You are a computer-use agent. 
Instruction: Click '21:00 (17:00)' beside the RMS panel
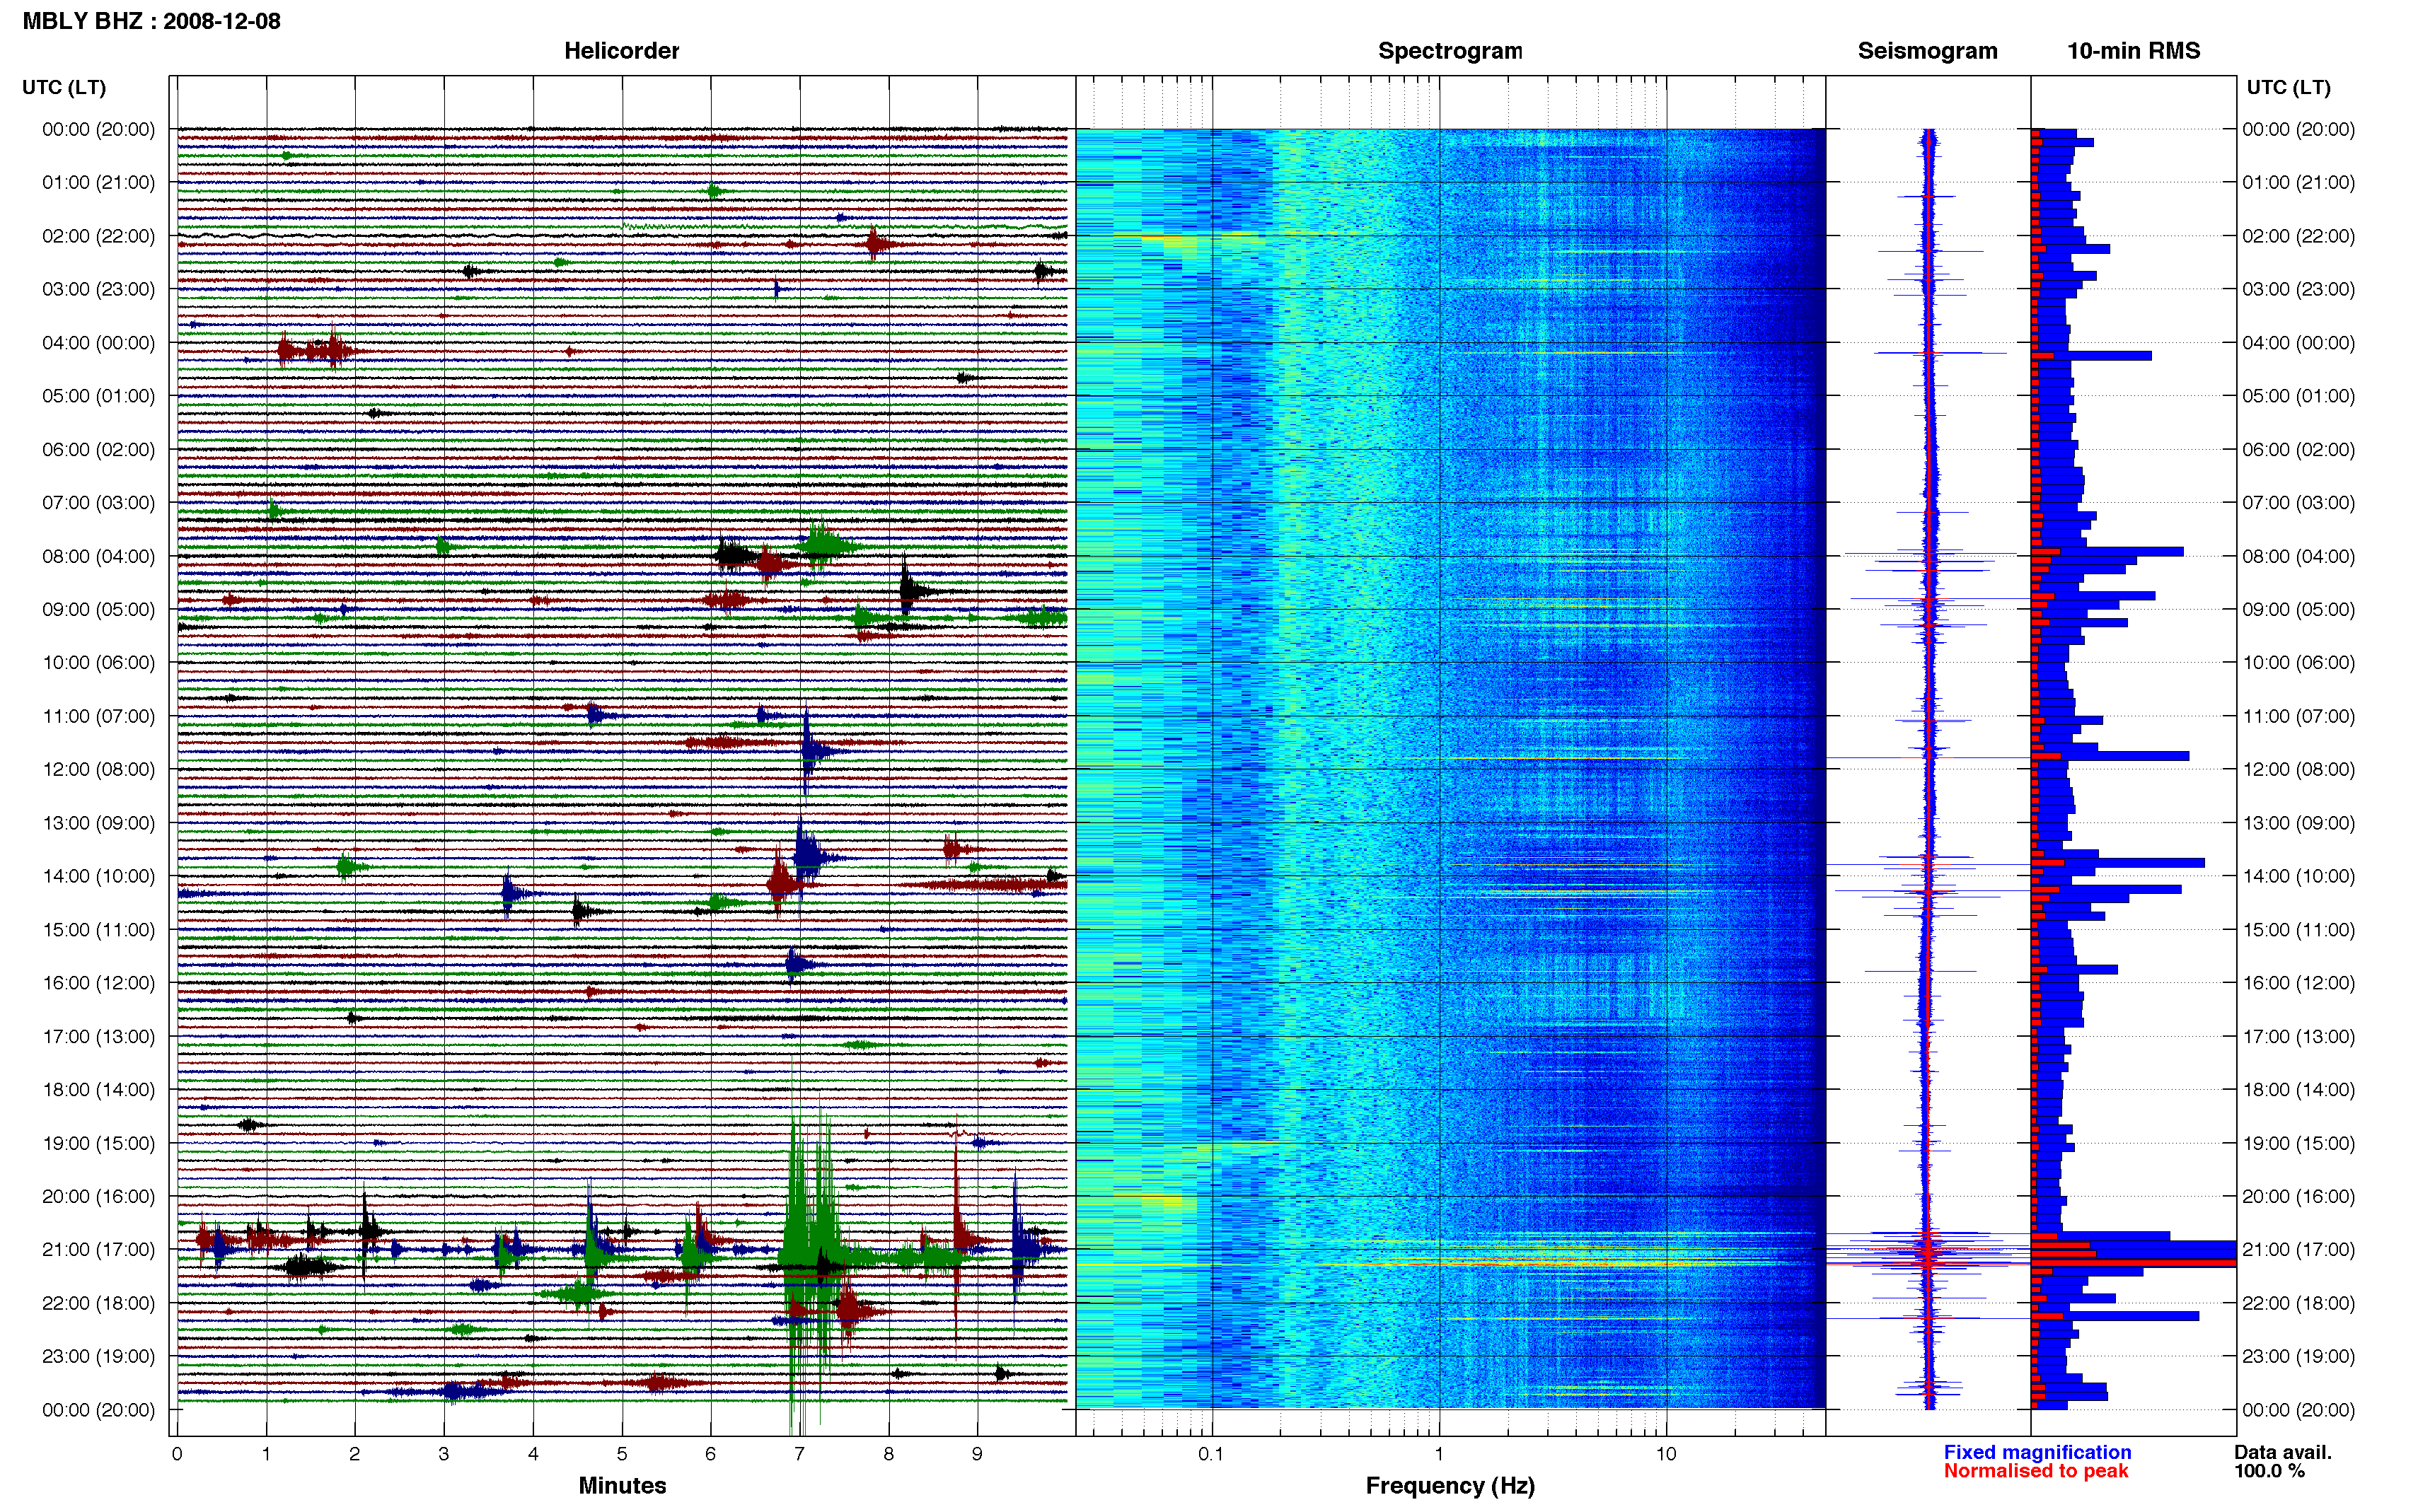(2298, 1249)
